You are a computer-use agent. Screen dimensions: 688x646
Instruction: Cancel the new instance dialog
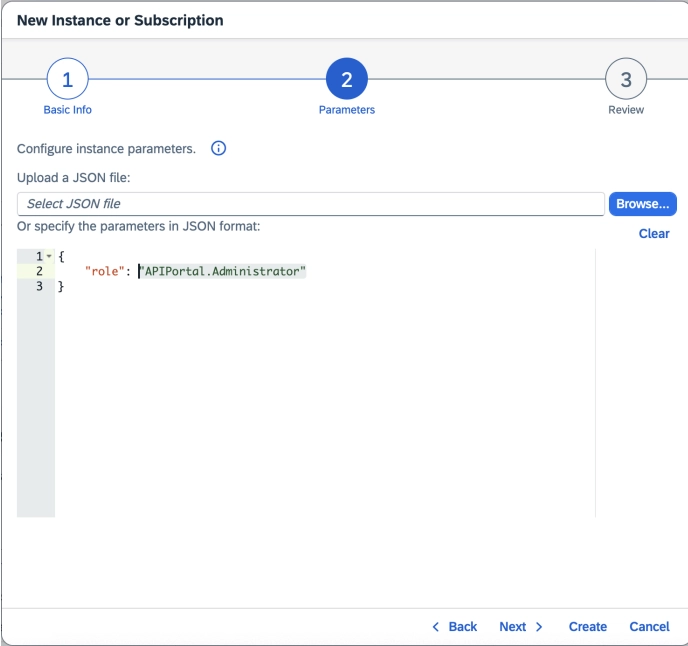(649, 627)
